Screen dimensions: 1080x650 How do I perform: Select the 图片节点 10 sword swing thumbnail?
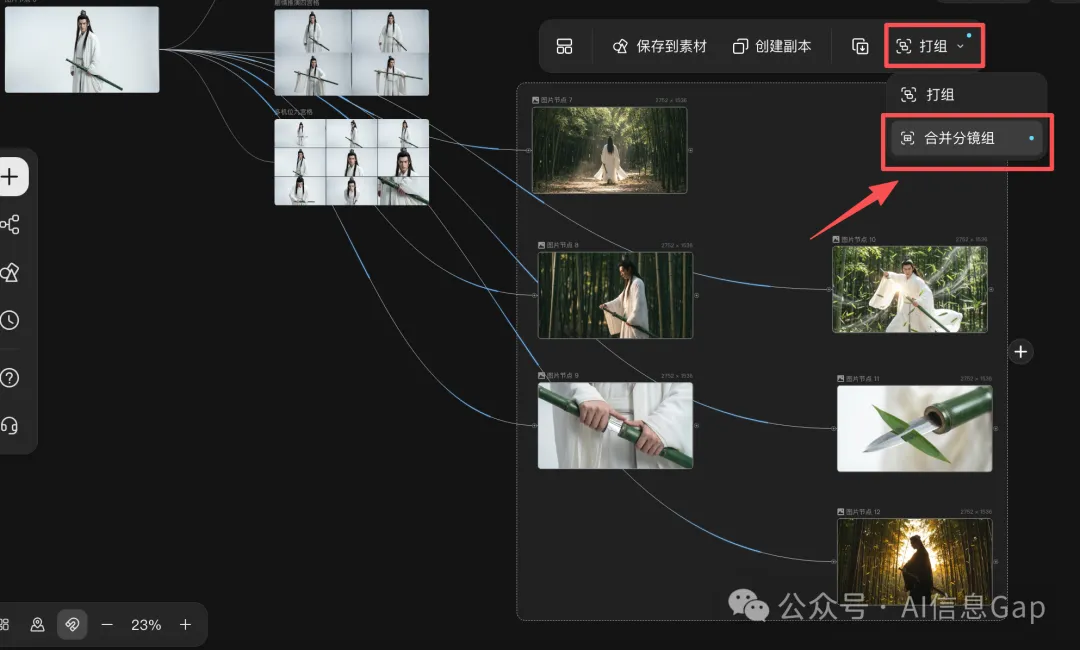tap(910, 289)
